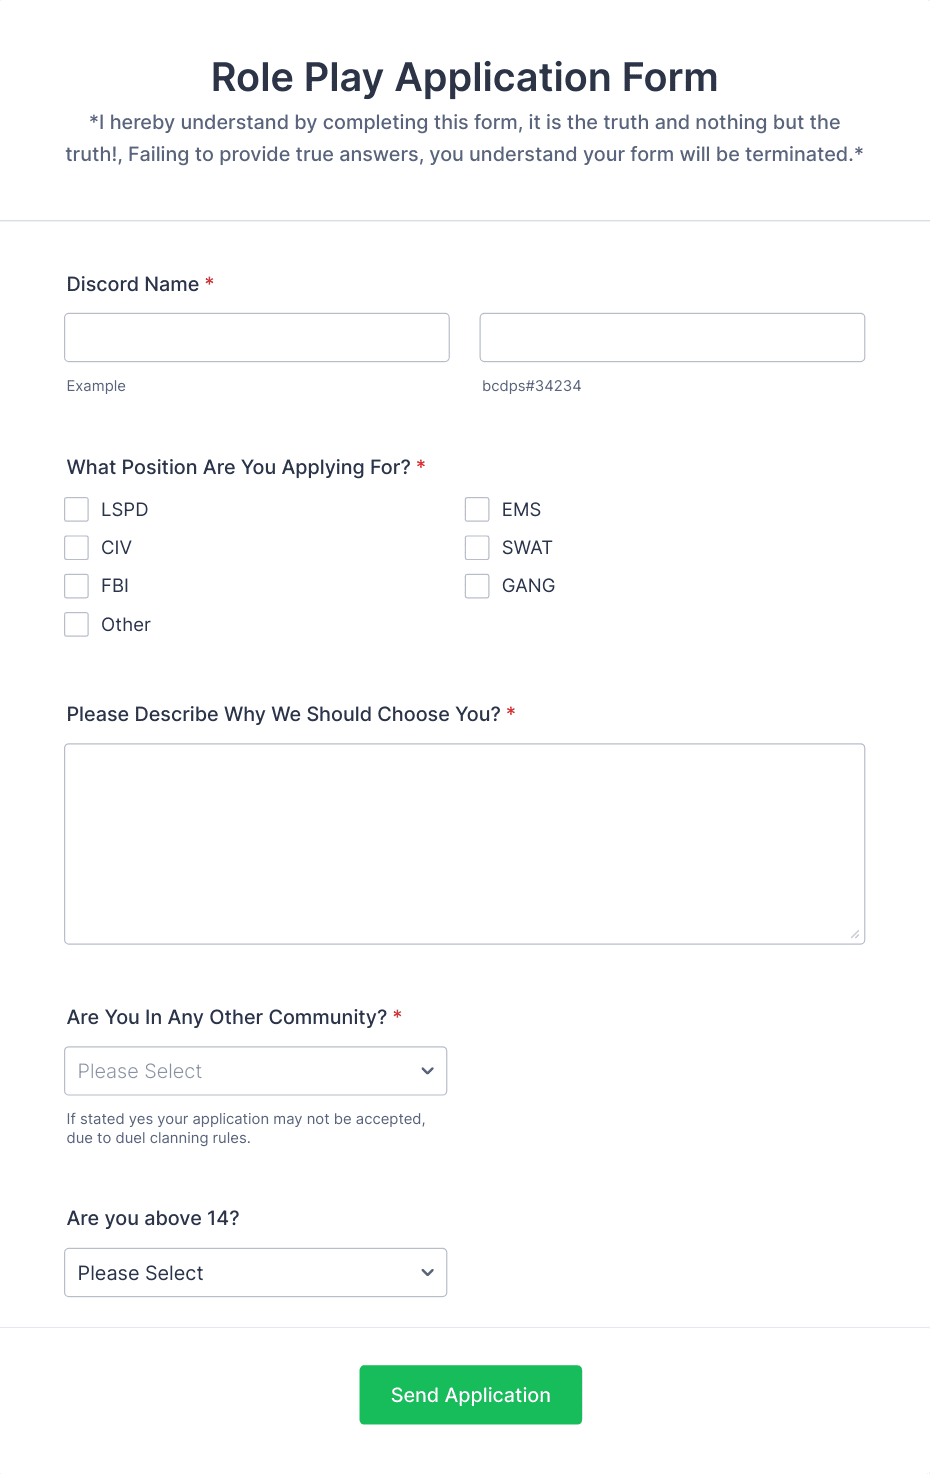This screenshot has height=1474, width=930.
Task: Open the 'Are you above 14?' dropdown
Action: point(256,1273)
